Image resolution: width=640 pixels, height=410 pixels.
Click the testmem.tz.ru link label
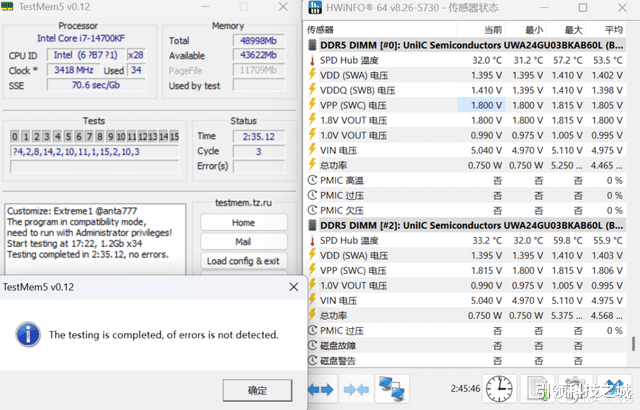pyautogui.click(x=243, y=203)
